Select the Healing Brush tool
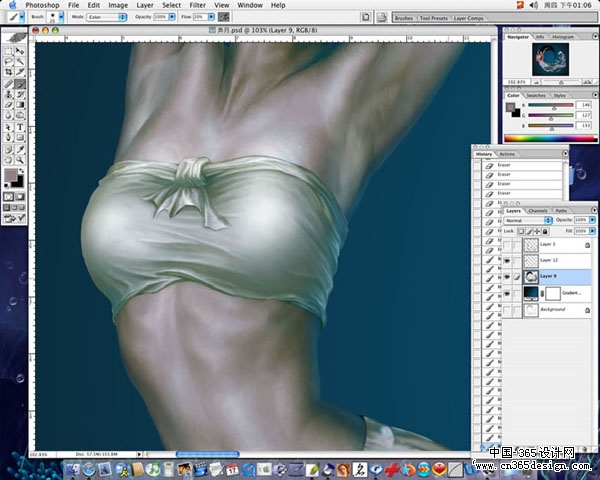 [8, 83]
